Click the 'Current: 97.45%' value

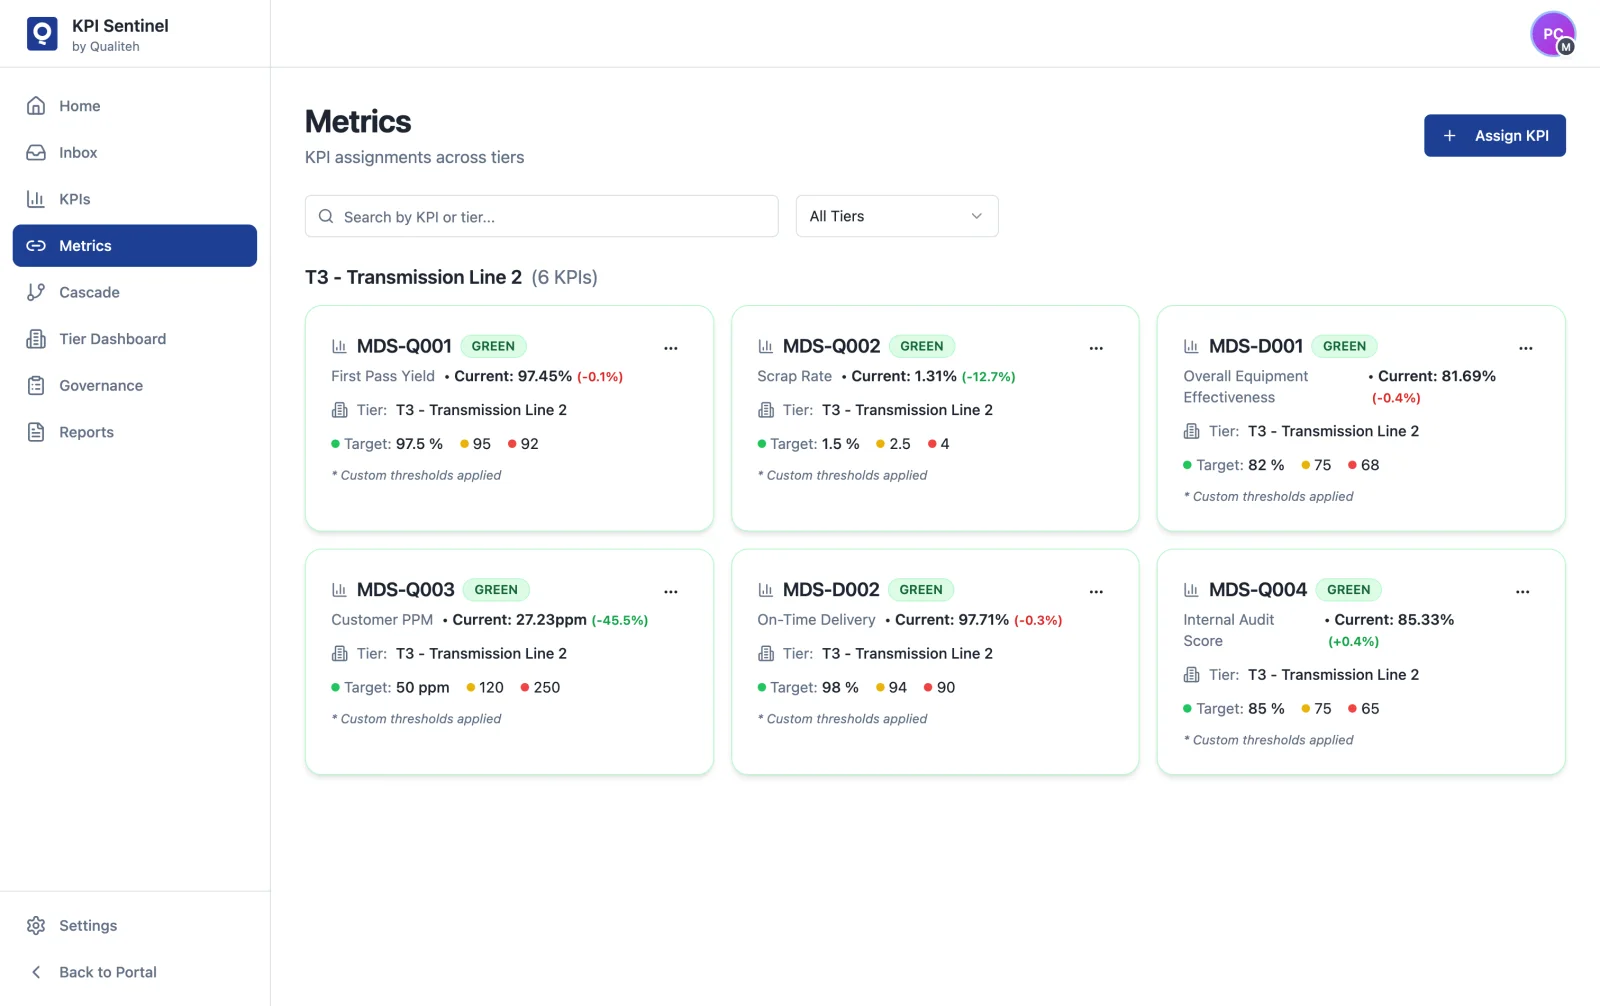513,376
